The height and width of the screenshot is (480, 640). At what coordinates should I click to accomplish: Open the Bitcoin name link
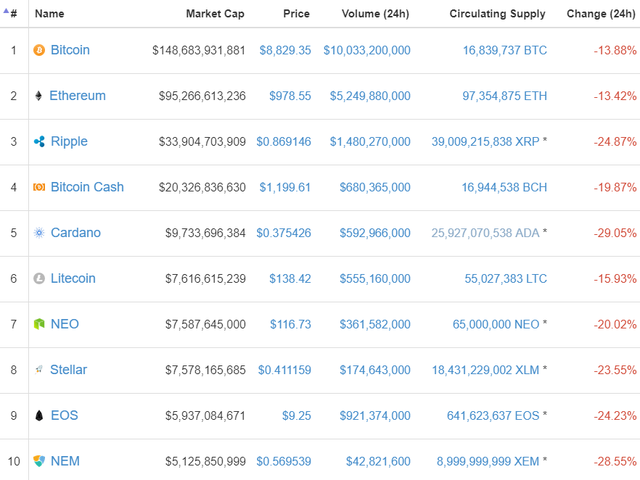coord(70,50)
